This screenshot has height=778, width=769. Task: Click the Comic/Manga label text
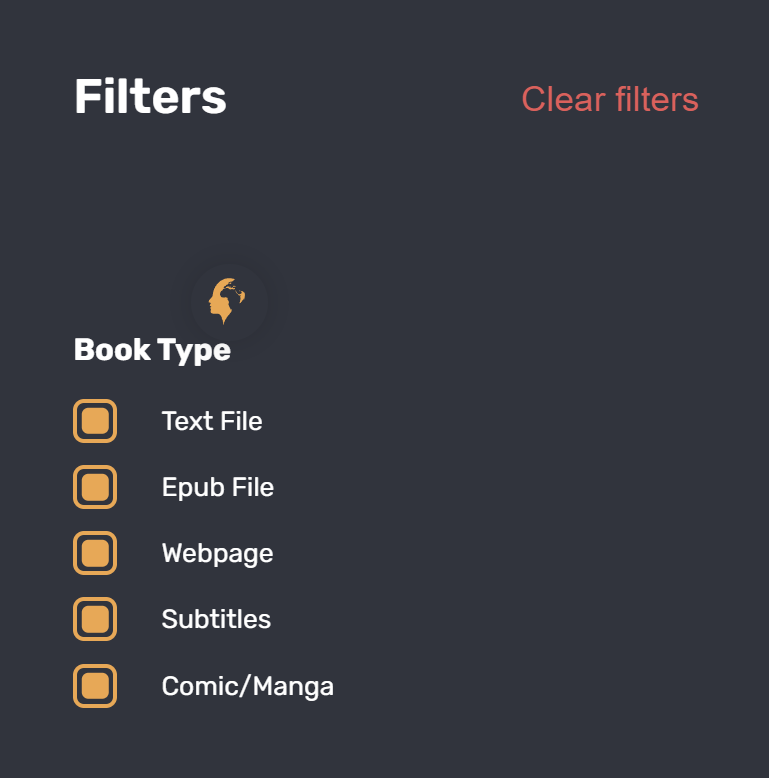pyautogui.click(x=247, y=686)
